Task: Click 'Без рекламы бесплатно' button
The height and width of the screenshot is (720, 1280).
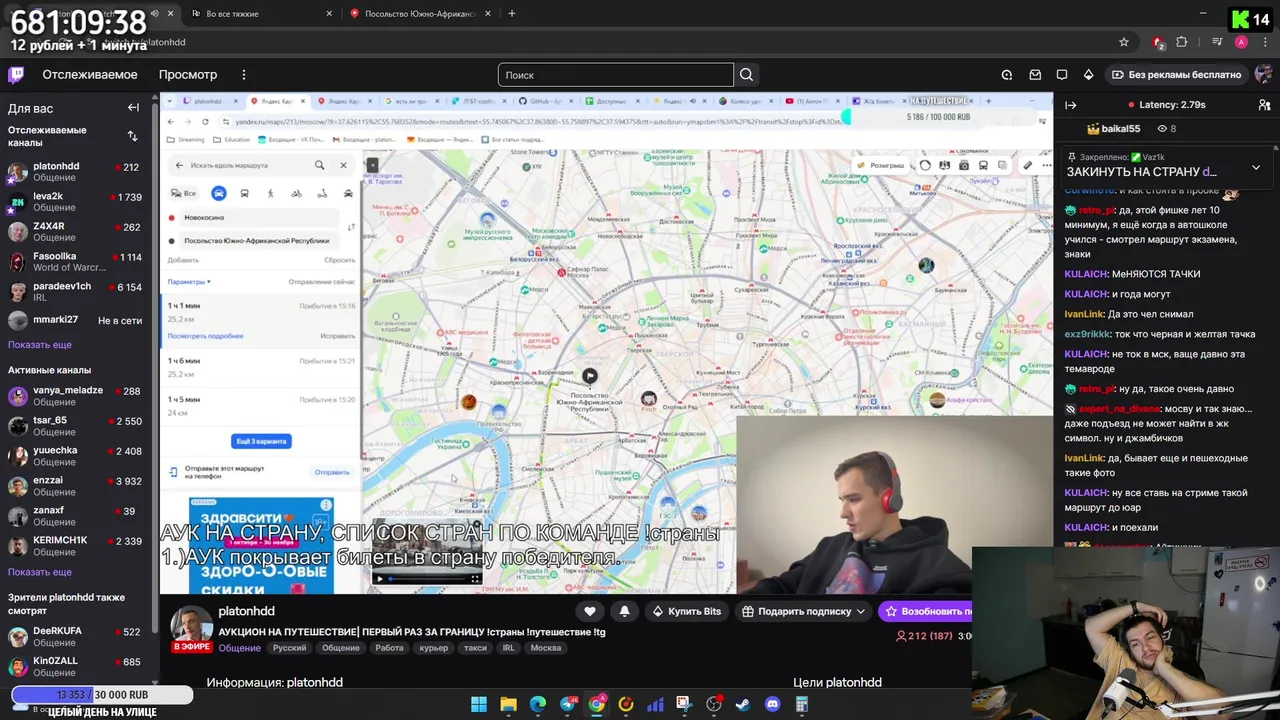Action: click(1176, 75)
